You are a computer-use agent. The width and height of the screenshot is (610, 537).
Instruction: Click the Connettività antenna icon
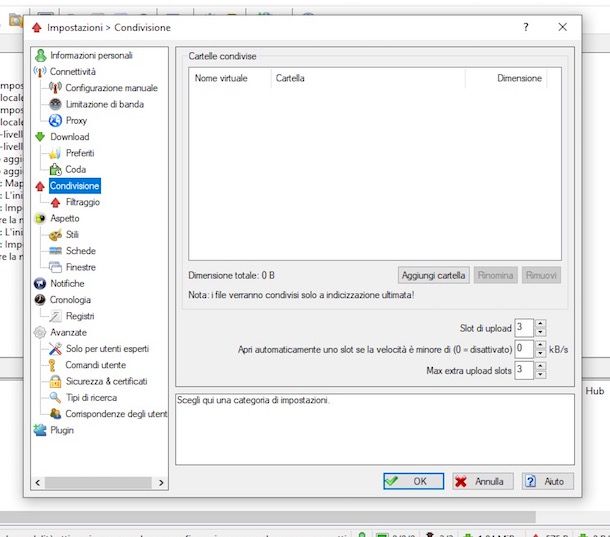tap(40, 72)
